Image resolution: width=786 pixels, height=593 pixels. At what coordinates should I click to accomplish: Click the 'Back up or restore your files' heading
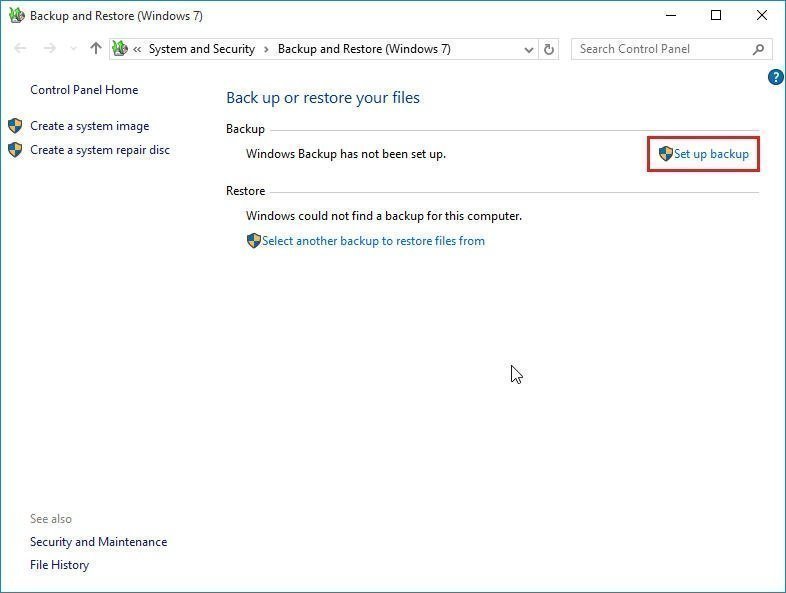point(323,98)
